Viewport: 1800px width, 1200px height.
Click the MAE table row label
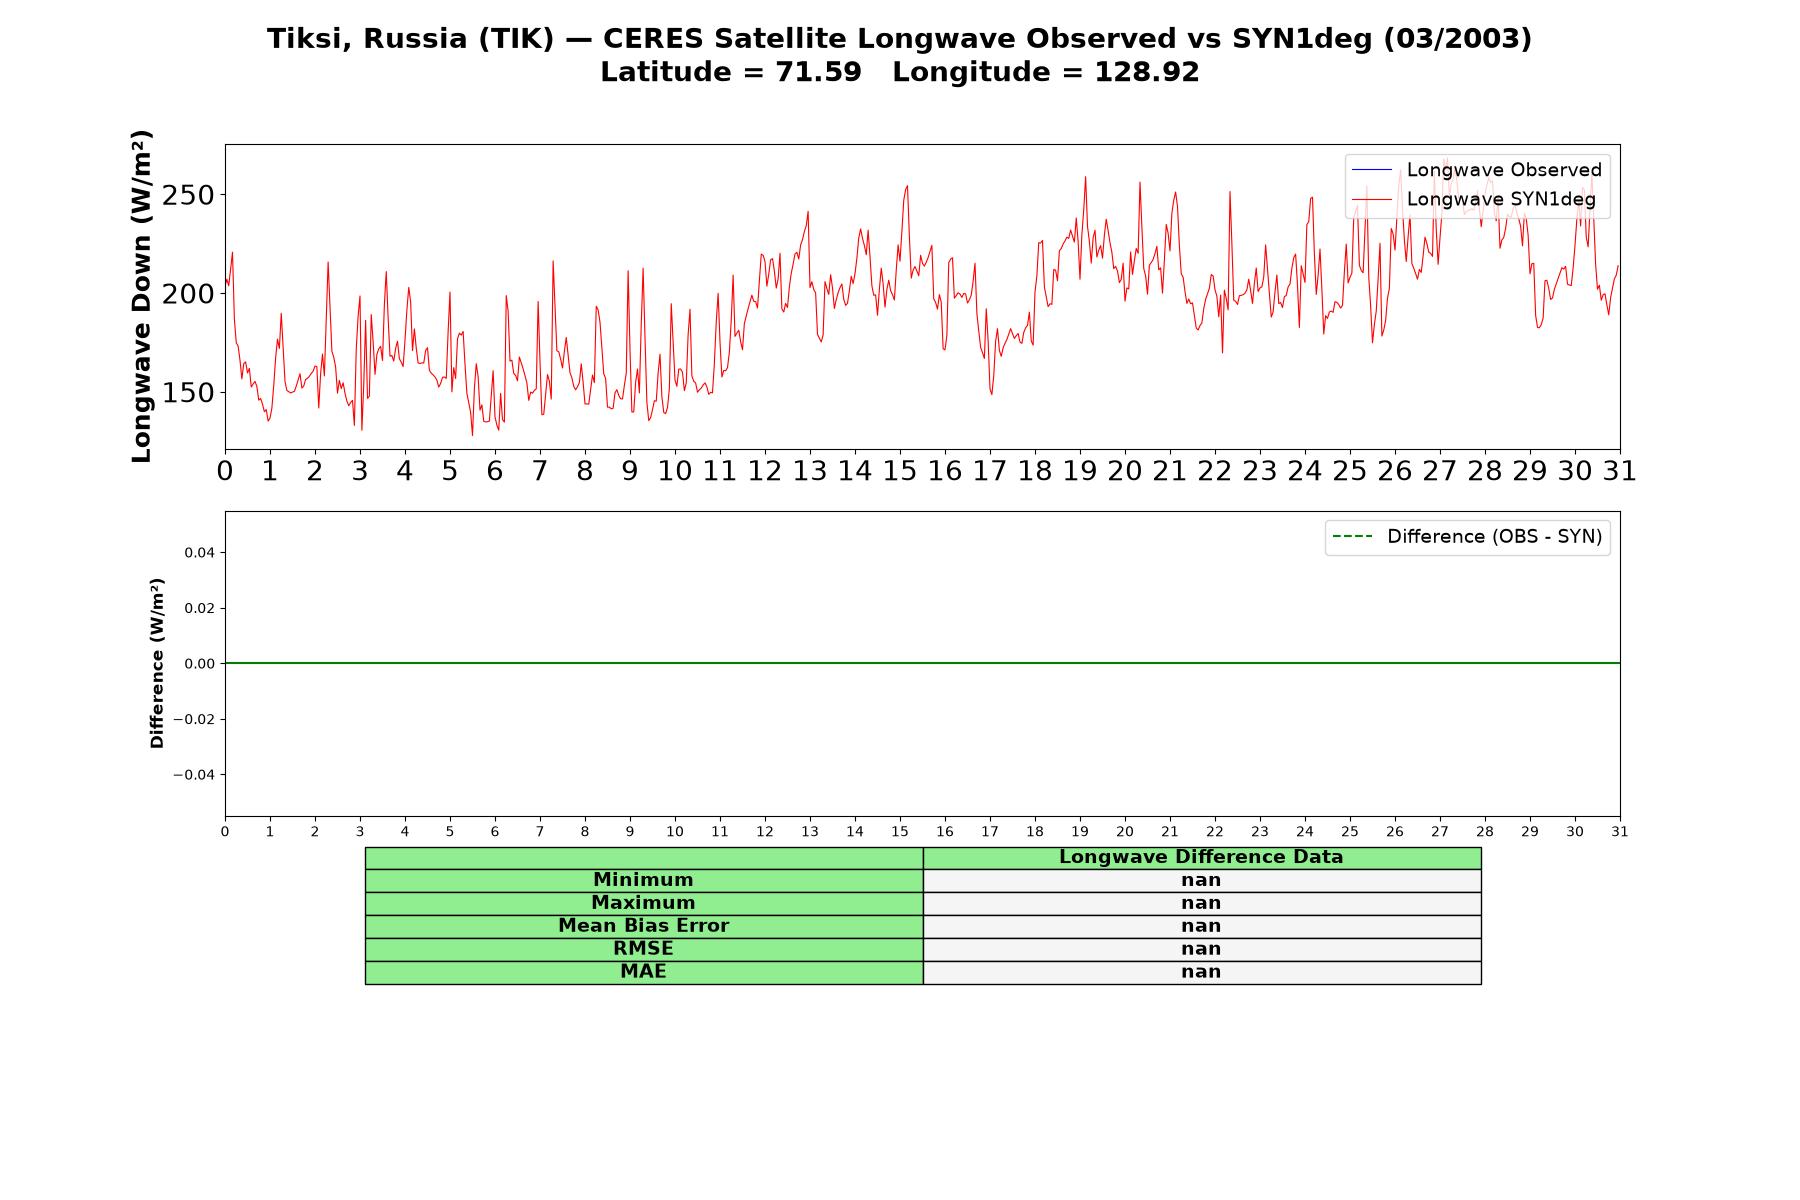(643, 972)
